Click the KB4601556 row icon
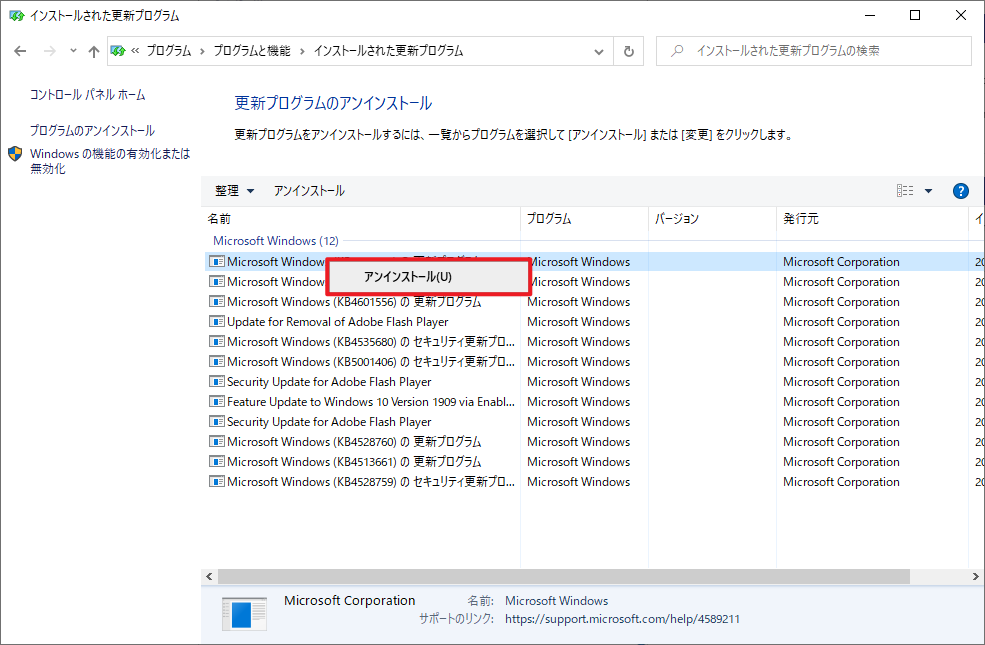Screen dimensions: 985x645 [x=217, y=301]
